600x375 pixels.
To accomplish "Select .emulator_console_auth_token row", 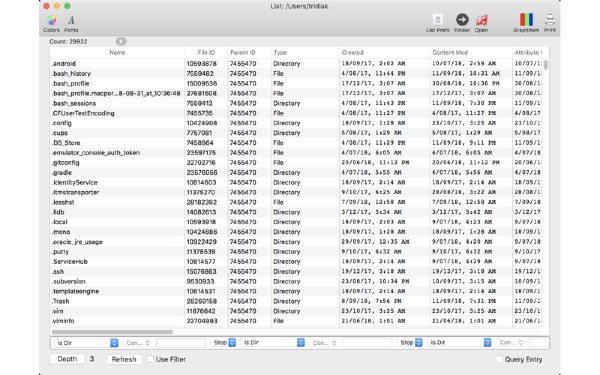I will (297, 153).
